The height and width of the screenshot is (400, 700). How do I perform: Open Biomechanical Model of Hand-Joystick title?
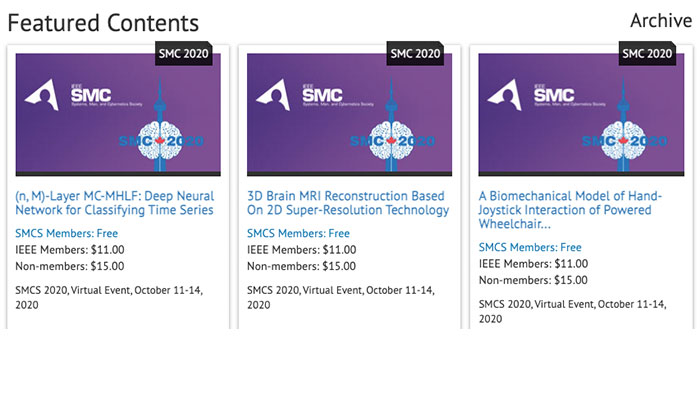click(570, 210)
